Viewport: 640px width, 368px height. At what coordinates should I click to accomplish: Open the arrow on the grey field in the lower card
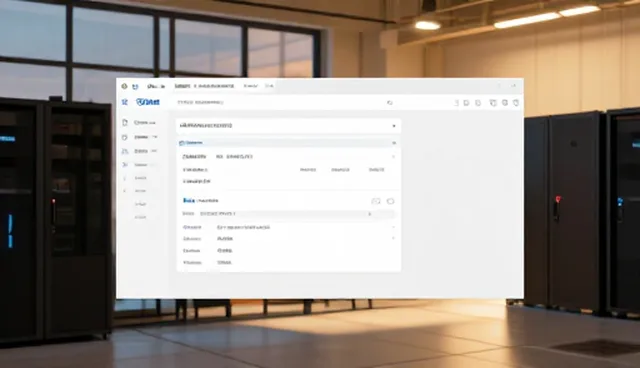pos(370,214)
